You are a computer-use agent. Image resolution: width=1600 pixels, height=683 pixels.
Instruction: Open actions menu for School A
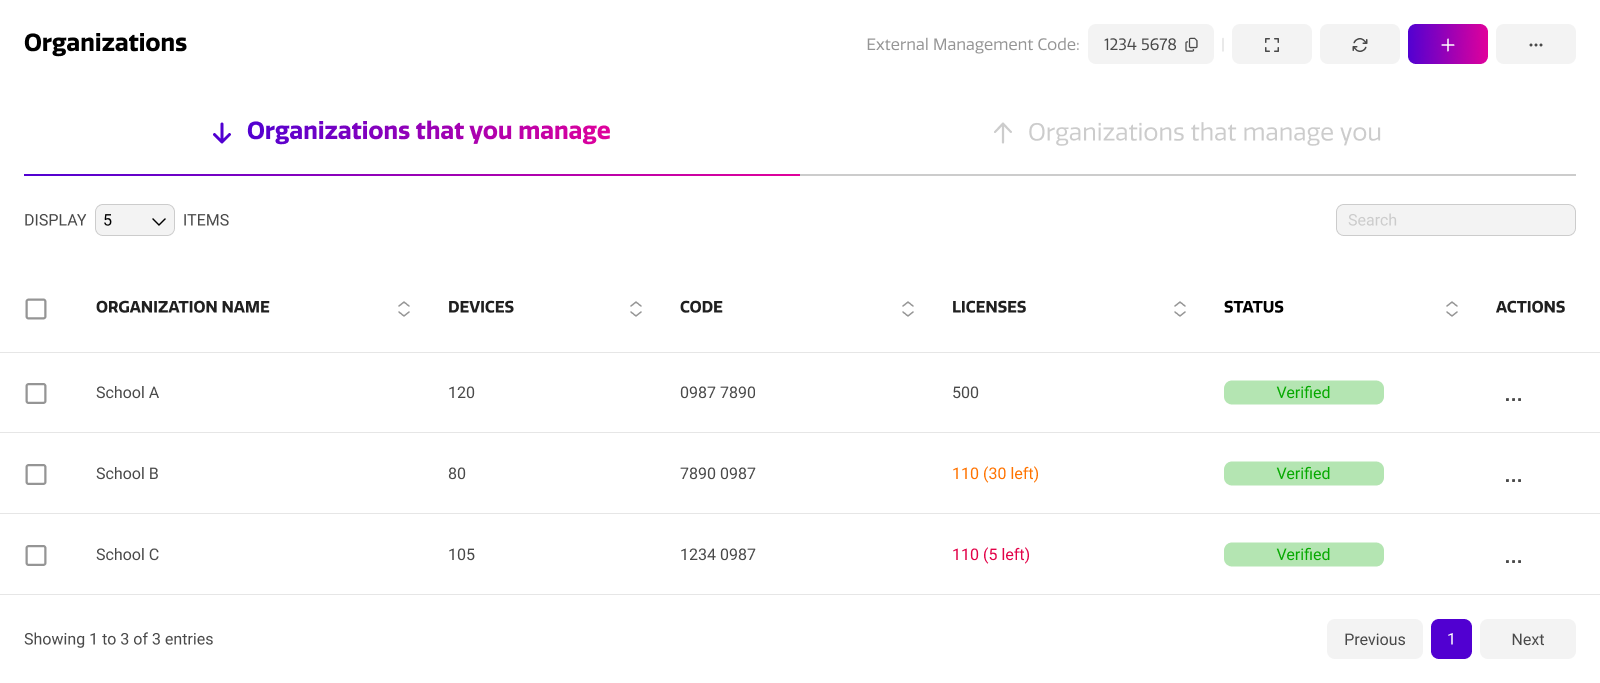click(1513, 398)
